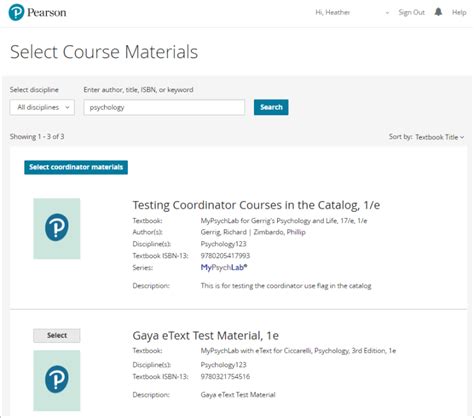Click Select for Gaya eText Test Material

pyautogui.click(x=57, y=336)
